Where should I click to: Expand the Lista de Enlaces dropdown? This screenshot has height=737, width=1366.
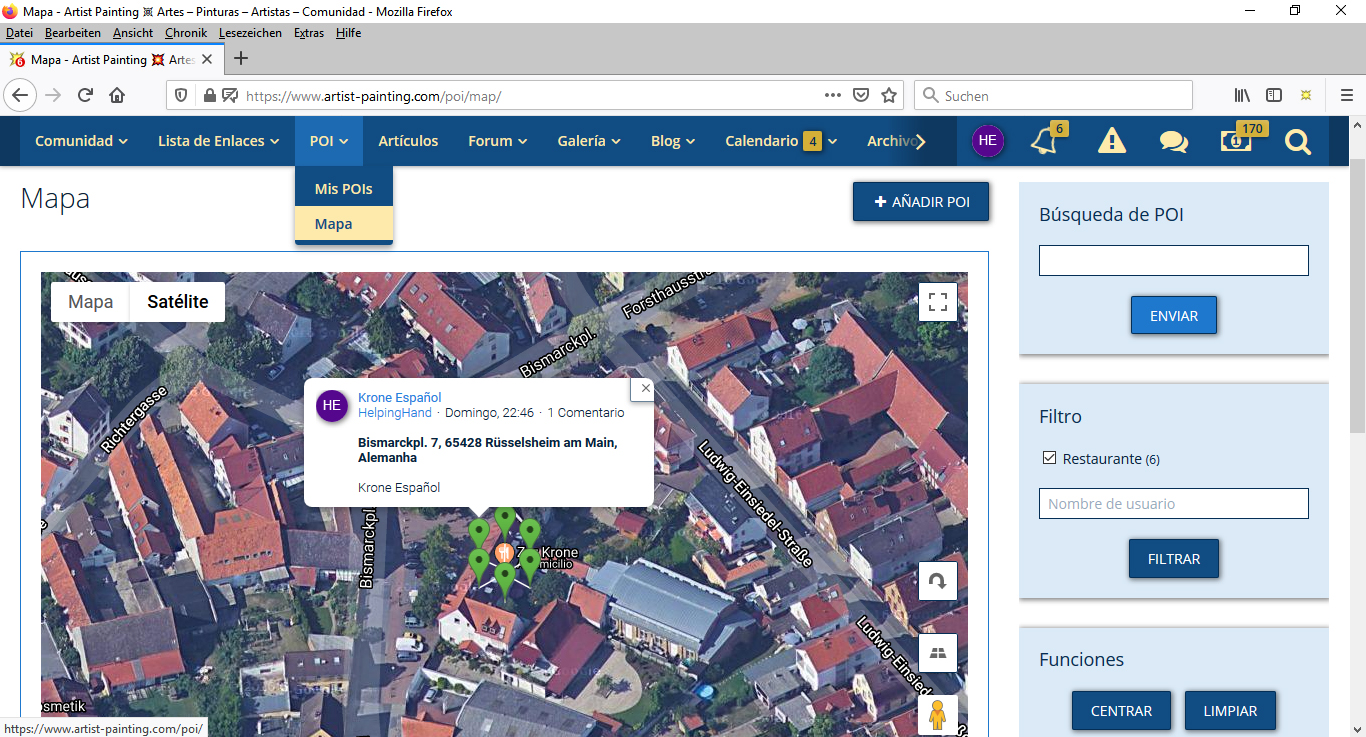[218, 141]
